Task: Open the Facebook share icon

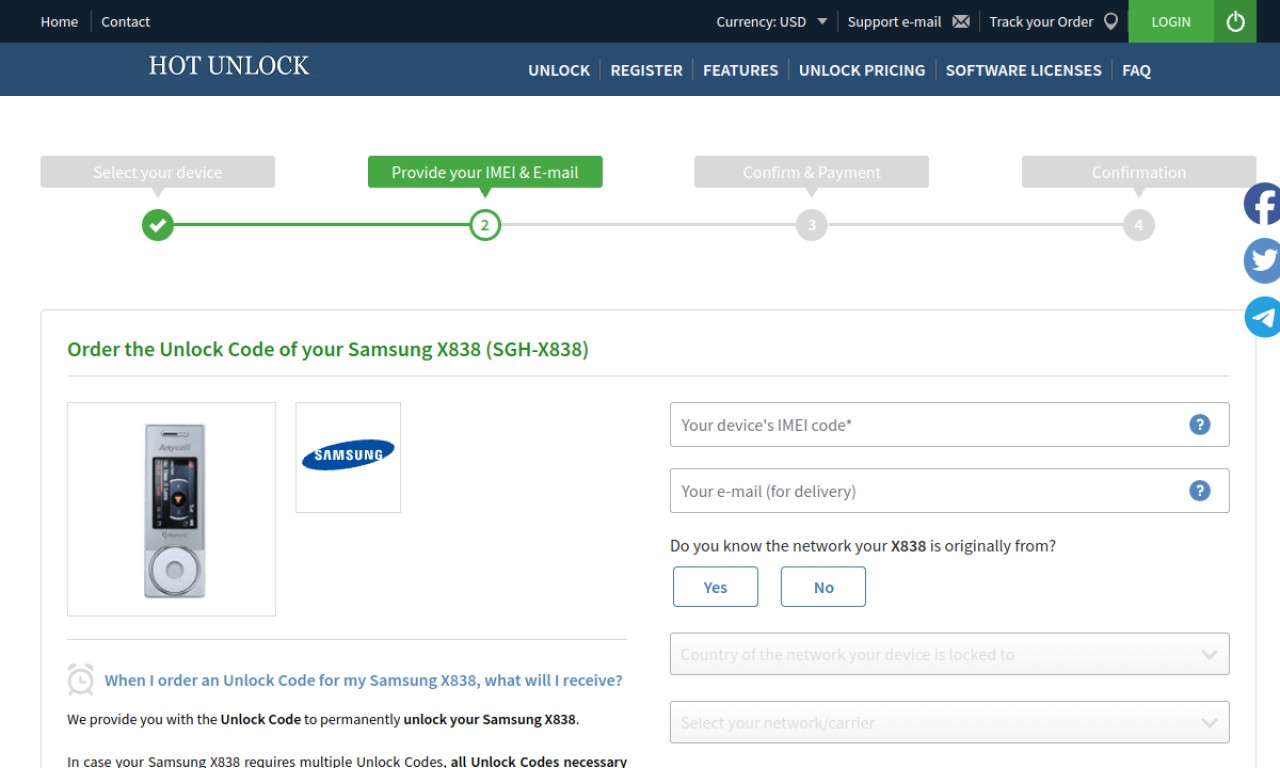Action: pos(1262,204)
